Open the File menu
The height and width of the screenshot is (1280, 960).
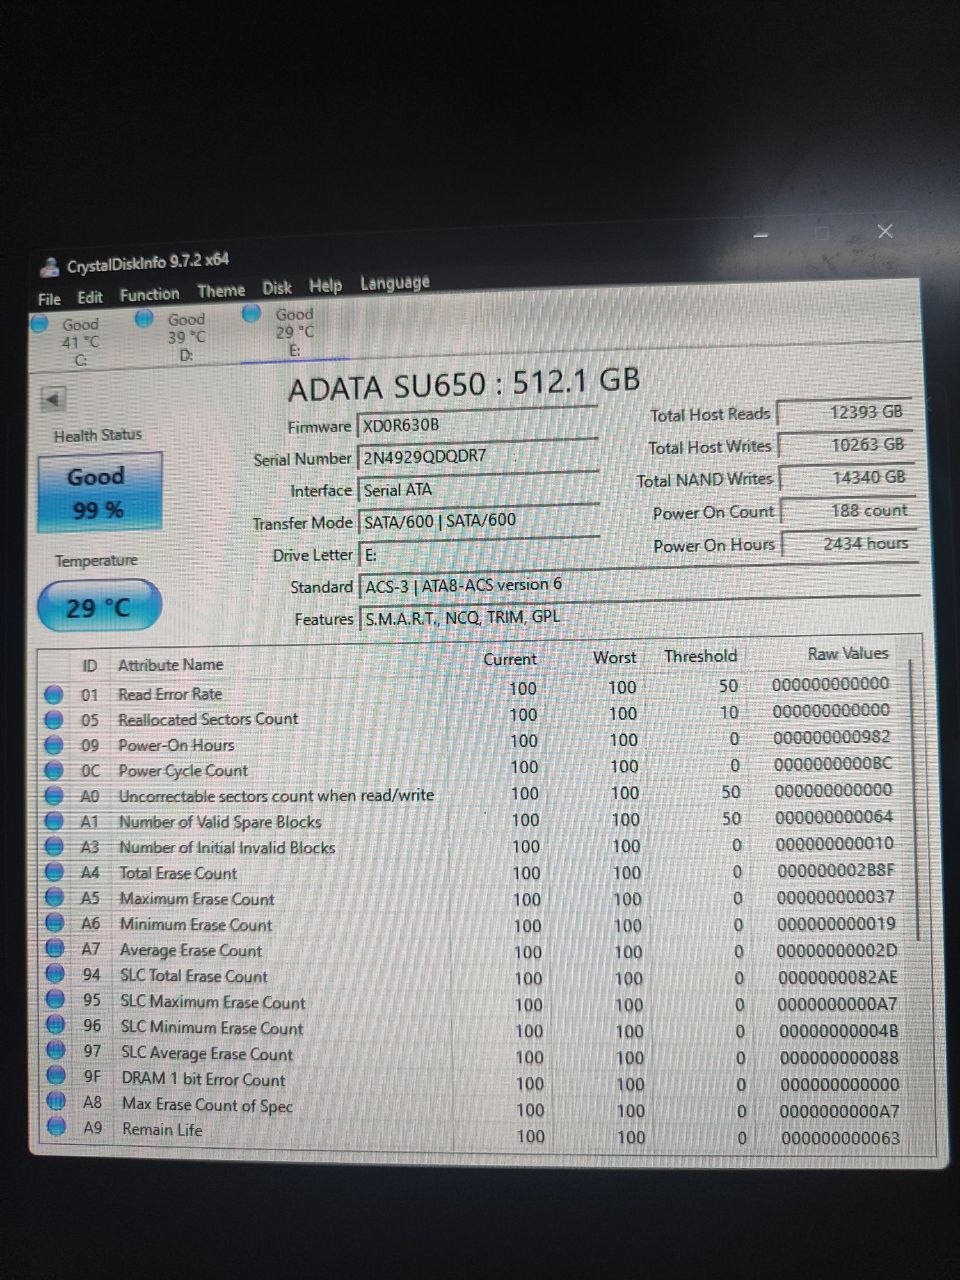(49, 299)
